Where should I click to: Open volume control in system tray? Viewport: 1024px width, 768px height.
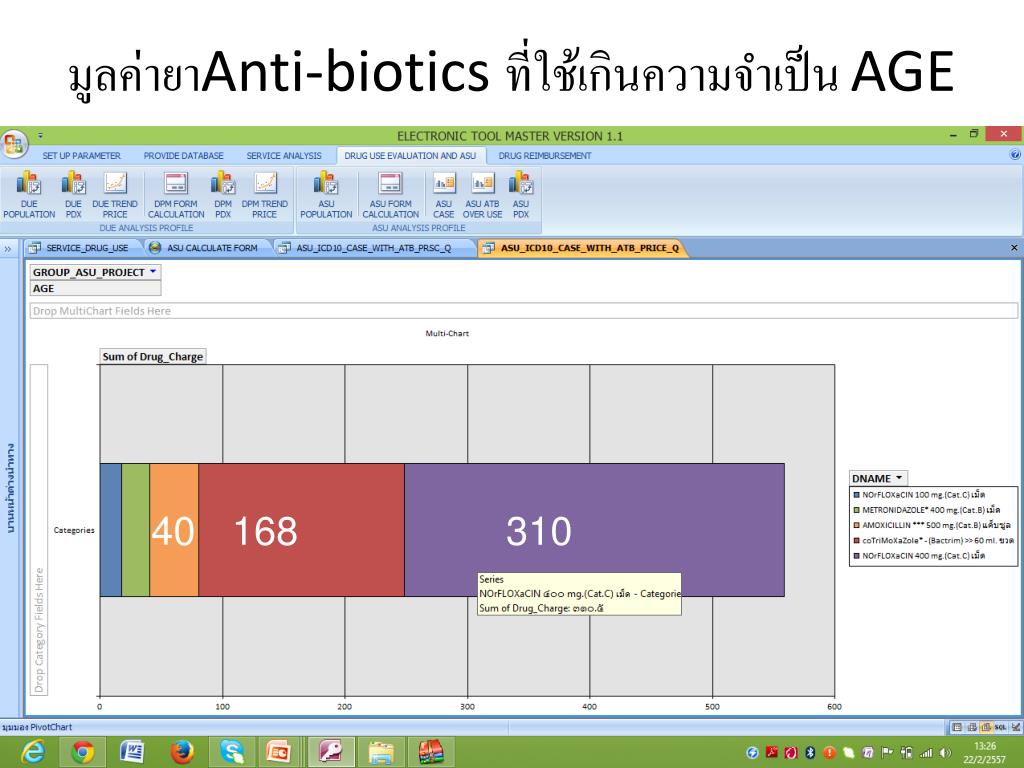[945, 753]
